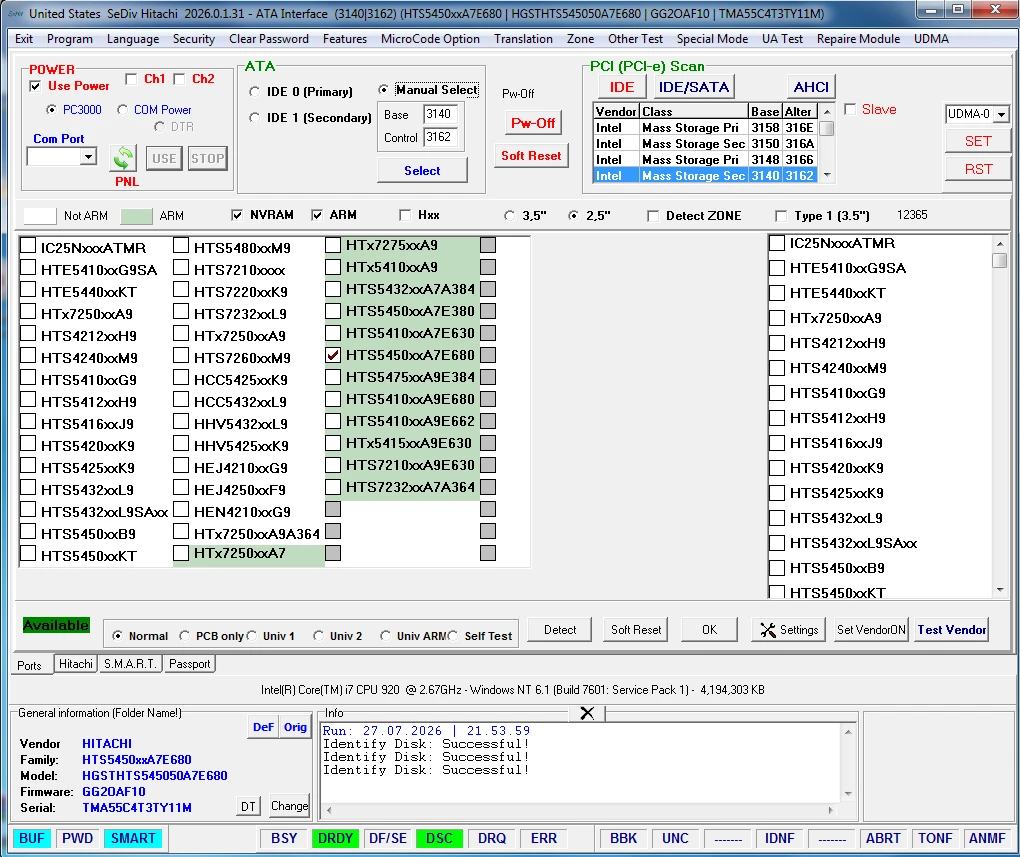Viewport: 1020px width, 857px height.
Task: Click the Not ARM white color swatch
Action: click(x=39, y=216)
